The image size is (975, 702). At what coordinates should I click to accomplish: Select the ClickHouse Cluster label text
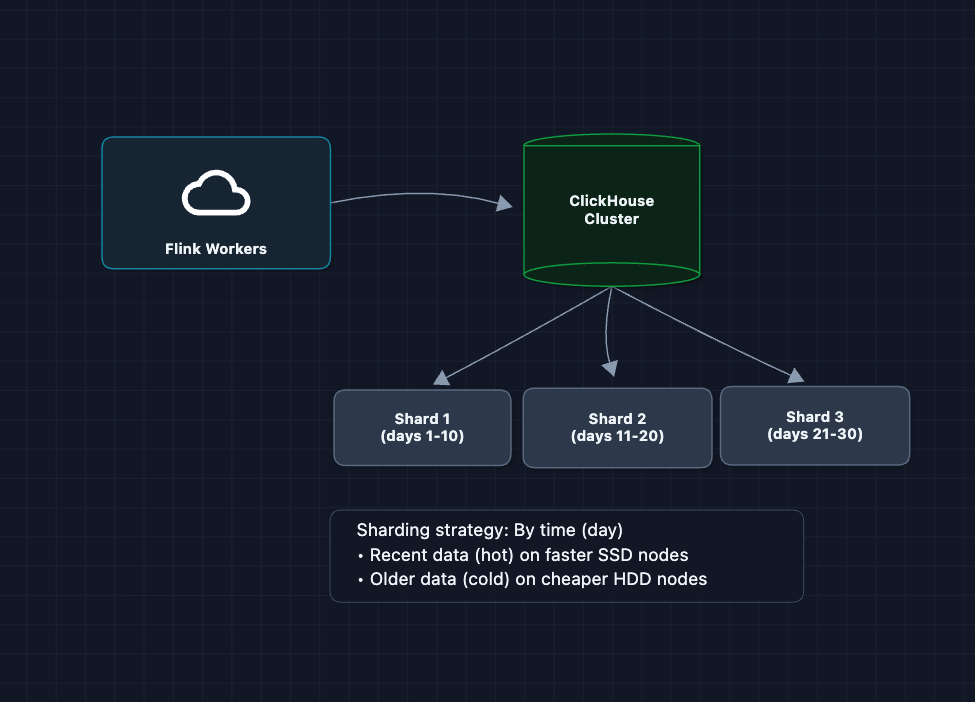[x=611, y=210]
